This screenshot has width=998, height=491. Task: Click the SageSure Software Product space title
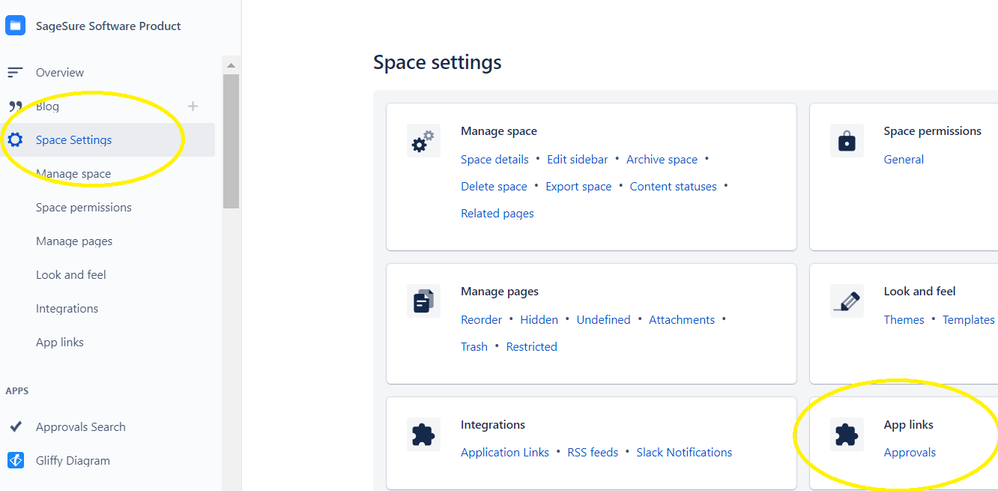tap(108, 26)
